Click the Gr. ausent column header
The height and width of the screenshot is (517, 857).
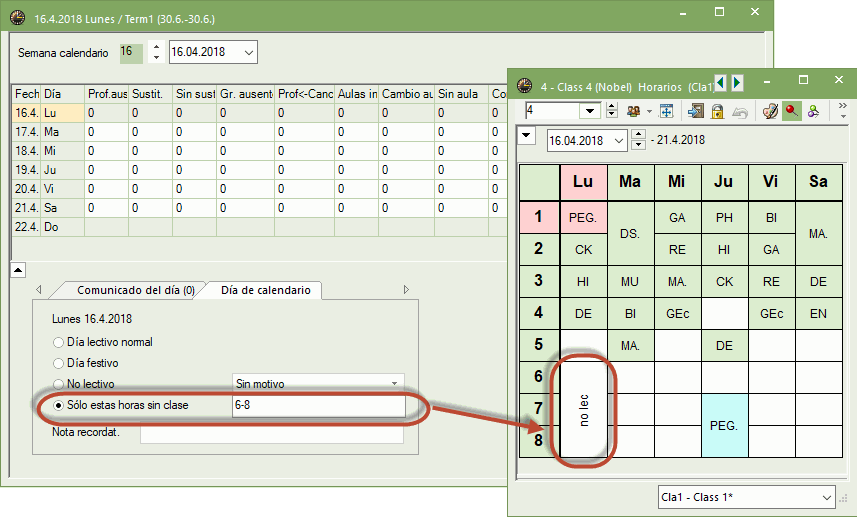pos(246,94)
